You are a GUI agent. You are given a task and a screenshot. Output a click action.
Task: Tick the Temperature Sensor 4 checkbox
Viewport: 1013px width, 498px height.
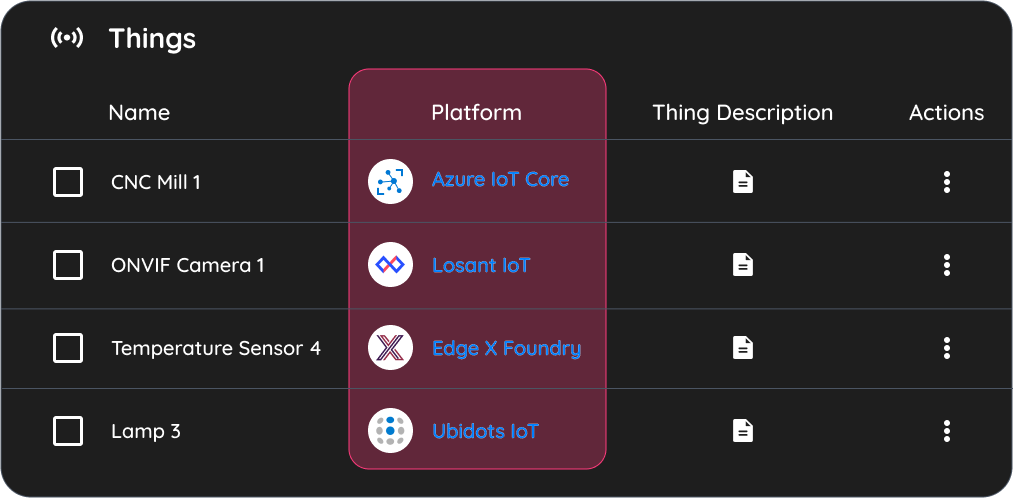tap(68, 348)
